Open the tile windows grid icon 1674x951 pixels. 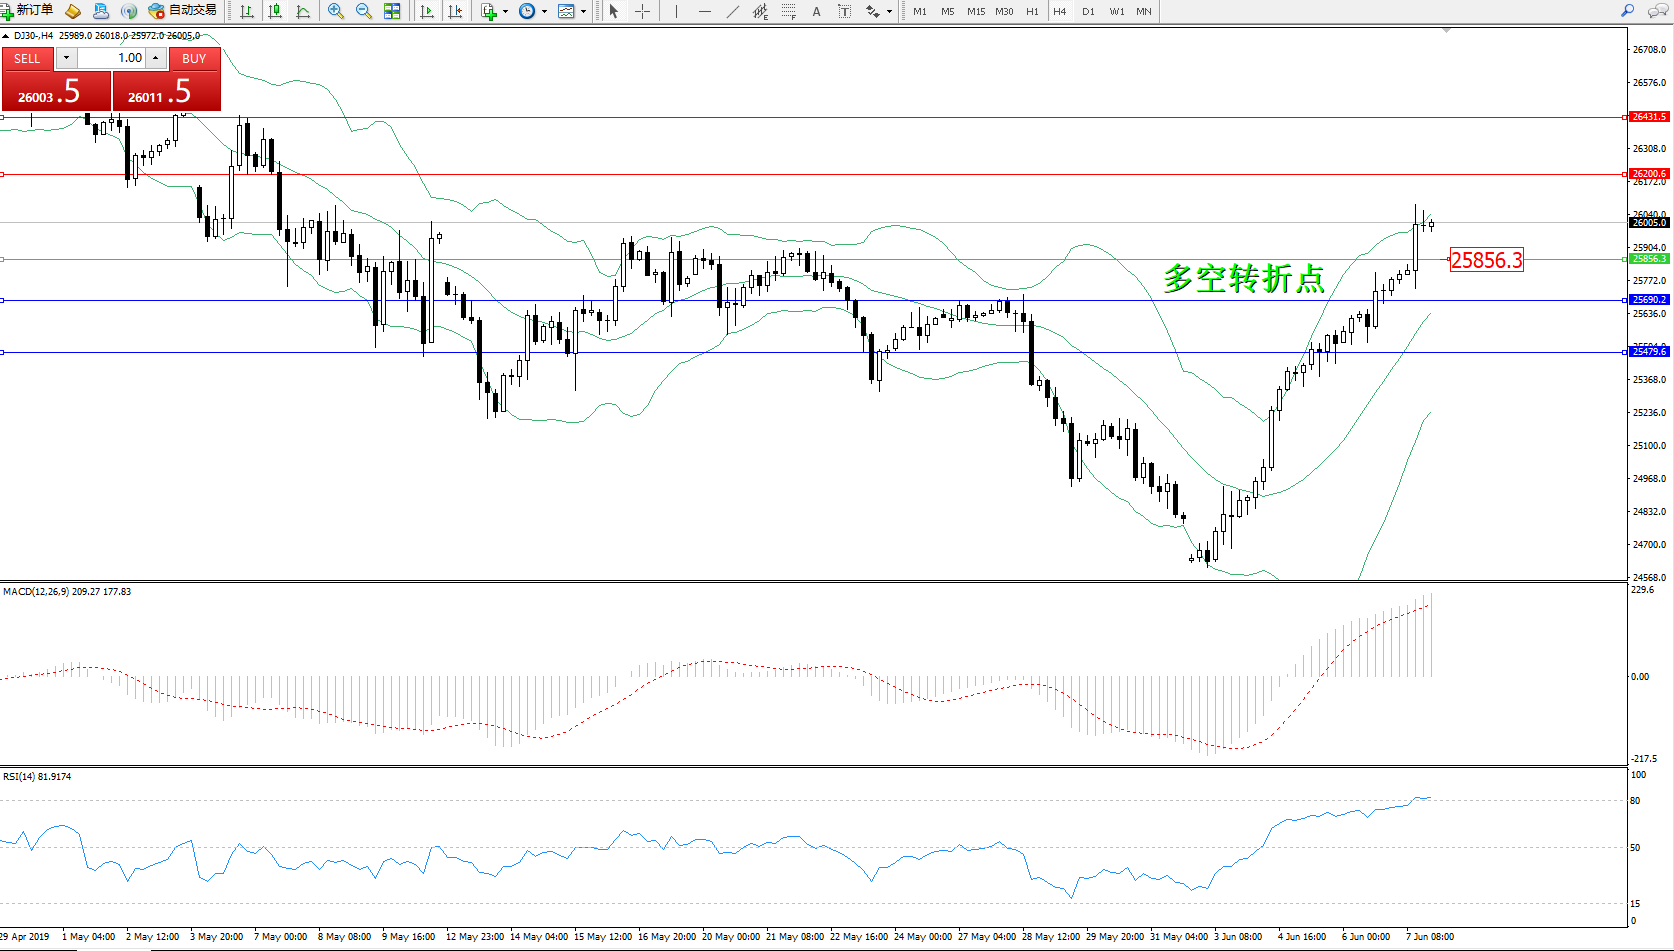[x=392, y=11]
